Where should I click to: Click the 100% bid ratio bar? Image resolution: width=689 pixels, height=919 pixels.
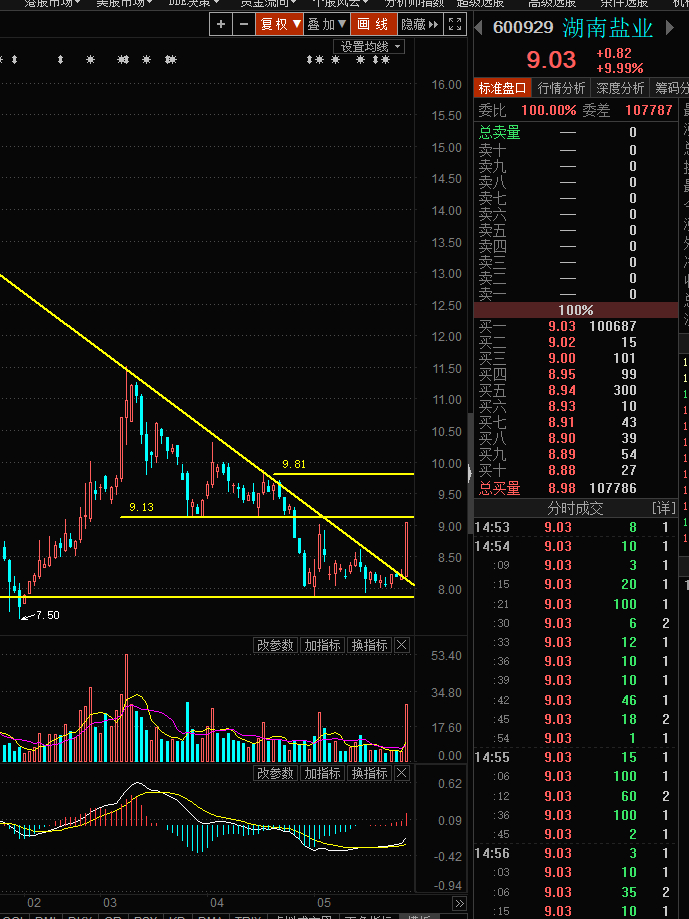click(x=575, y=310)
